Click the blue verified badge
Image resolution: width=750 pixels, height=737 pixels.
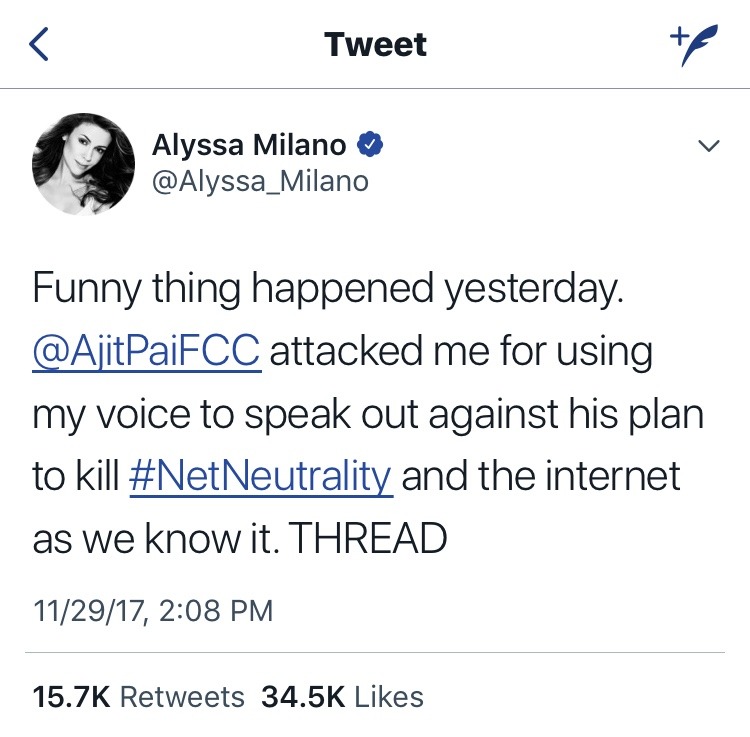371,146
